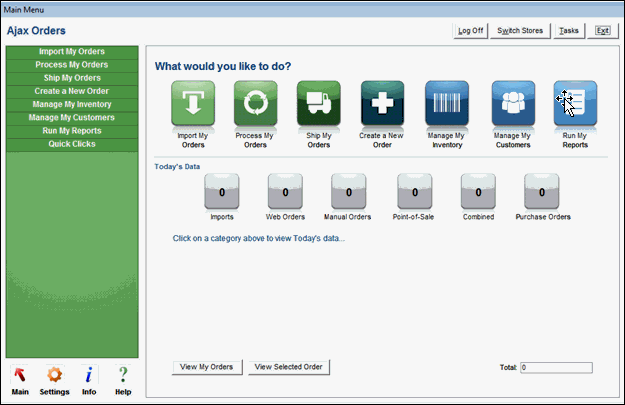625x405 pixels.
Task: Select Create a New Order in sidebar
Action: point(72,91)
